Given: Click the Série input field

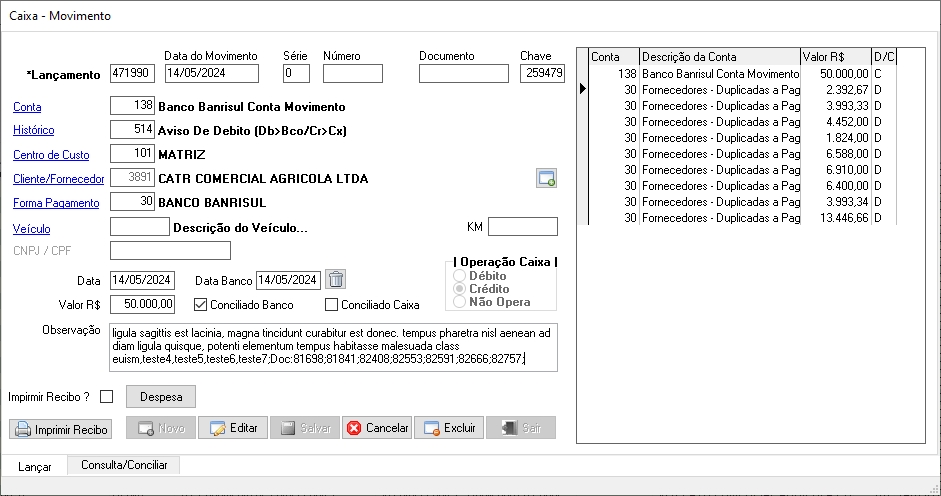Looking at the screenshot, I should point(296,73).
